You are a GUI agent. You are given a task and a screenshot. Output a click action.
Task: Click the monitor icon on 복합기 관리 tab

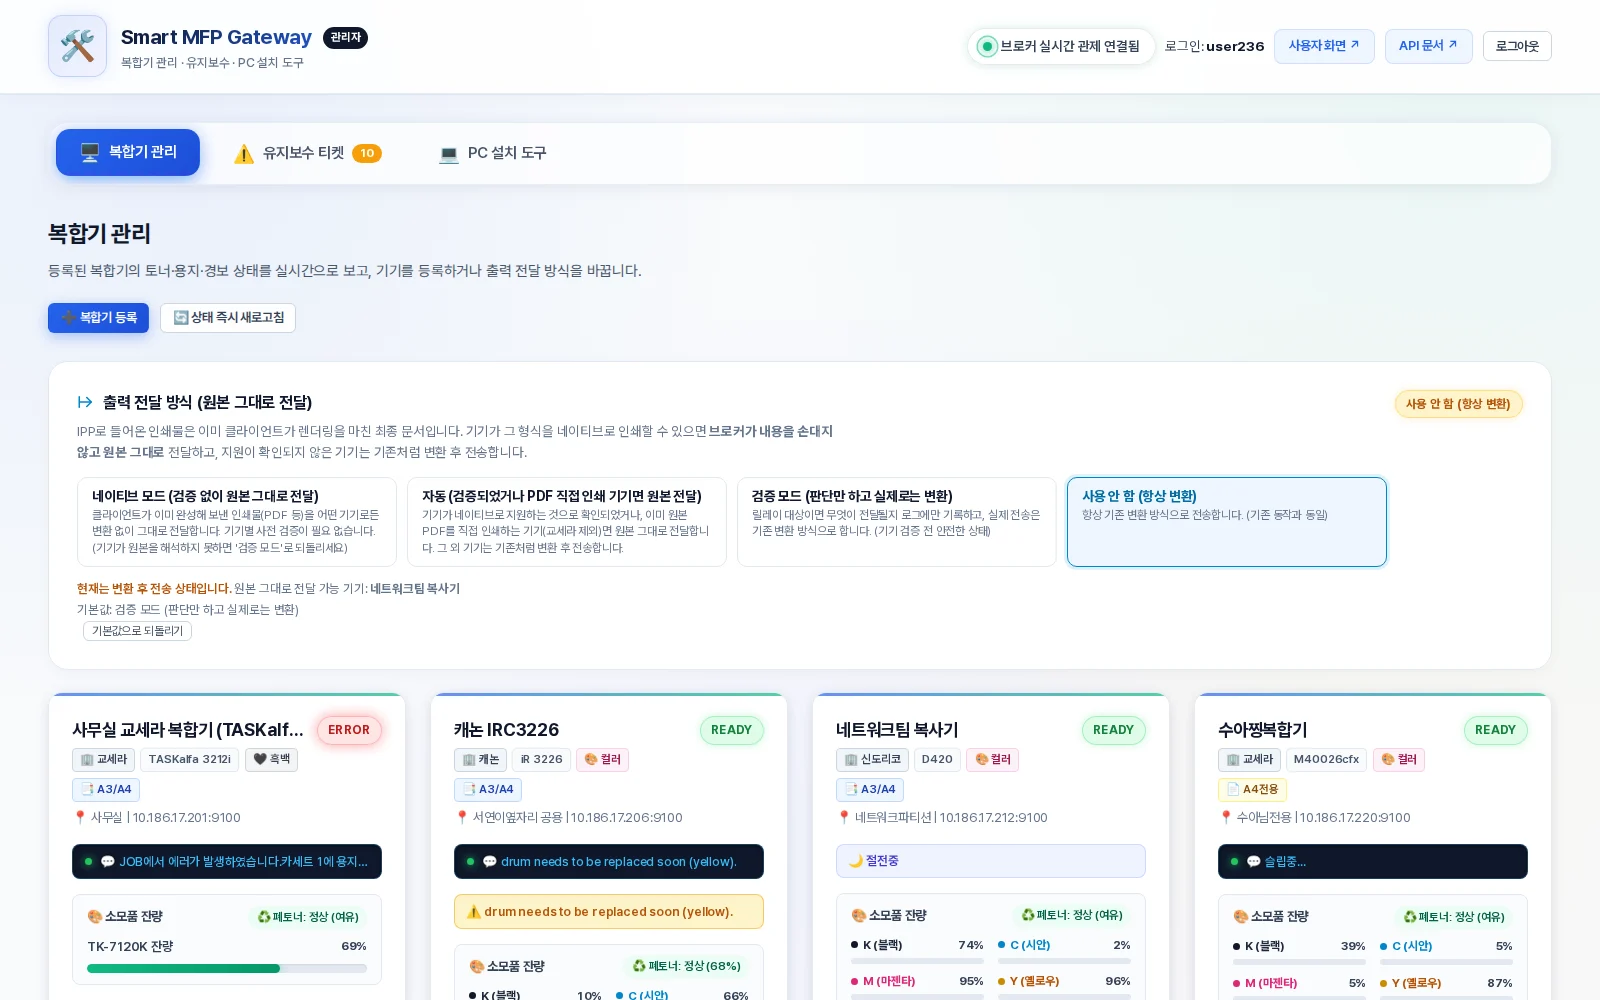tap(90, 152)
